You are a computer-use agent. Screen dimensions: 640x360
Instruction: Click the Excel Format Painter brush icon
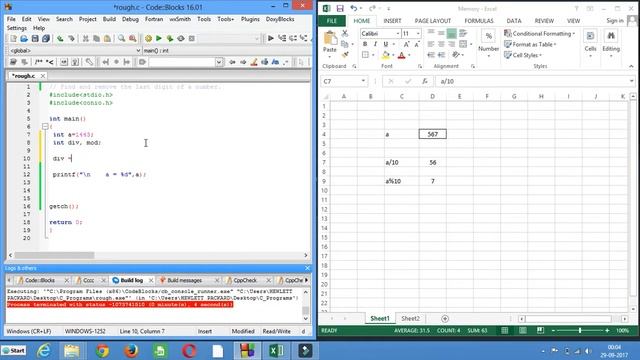[345, 55]
